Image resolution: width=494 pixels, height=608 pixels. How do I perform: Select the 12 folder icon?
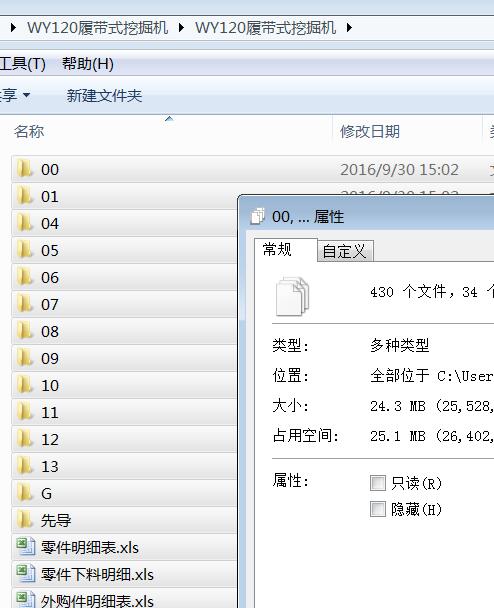coord(25,439)
